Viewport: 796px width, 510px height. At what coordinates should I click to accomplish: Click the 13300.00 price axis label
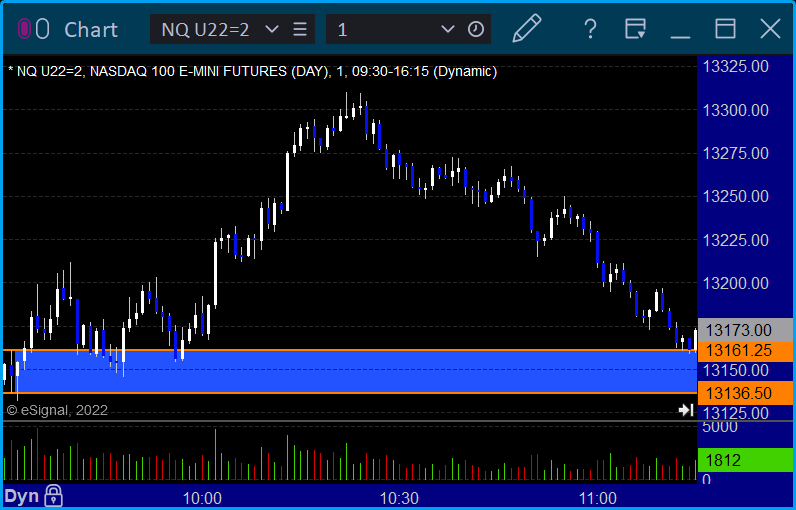pos(736,110)
